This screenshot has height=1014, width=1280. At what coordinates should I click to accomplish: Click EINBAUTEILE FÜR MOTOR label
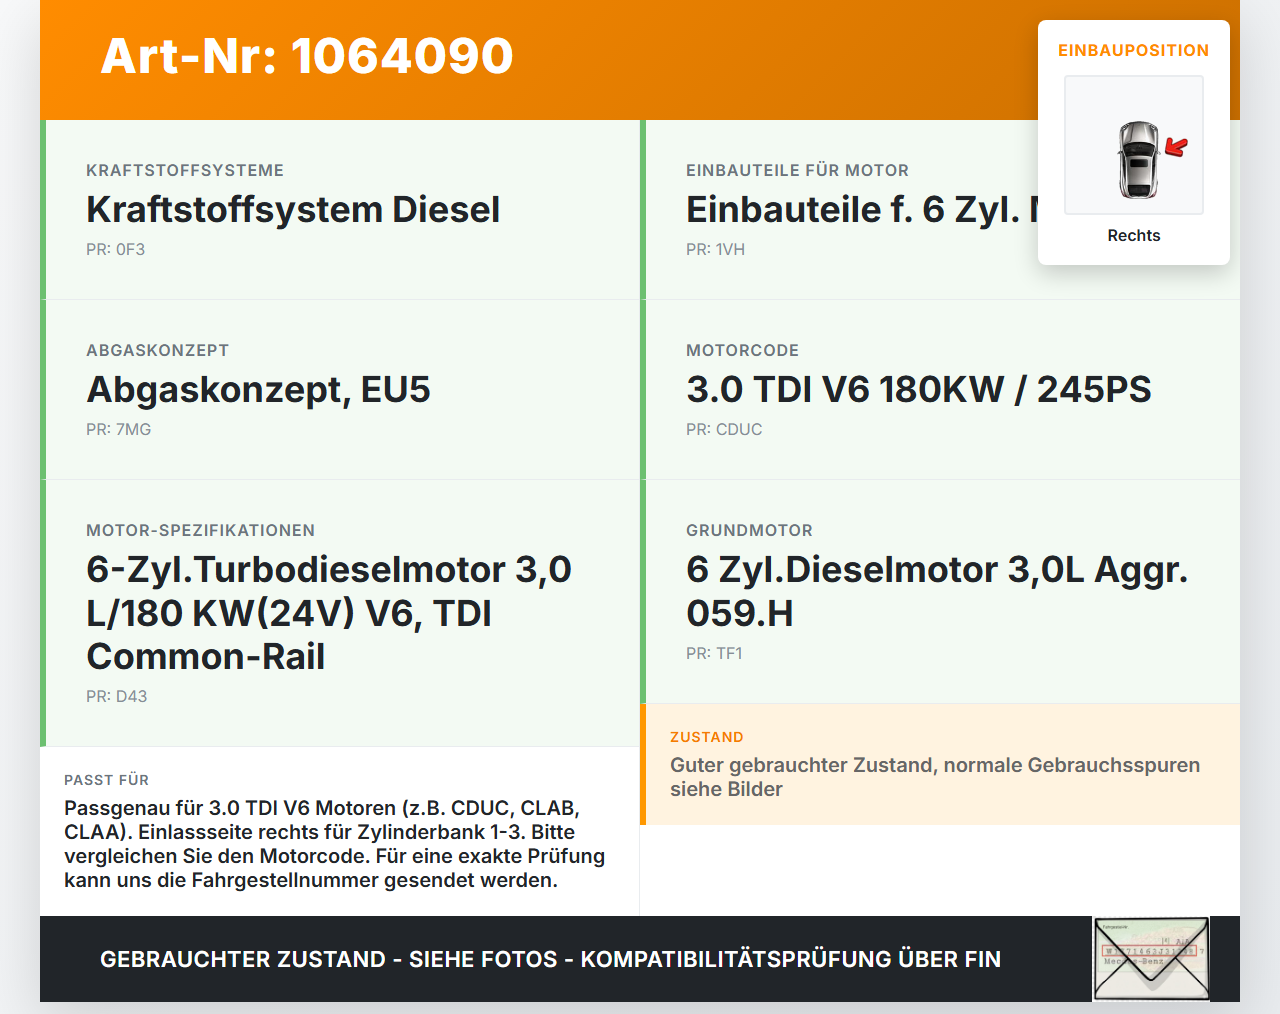coord(798,170)
